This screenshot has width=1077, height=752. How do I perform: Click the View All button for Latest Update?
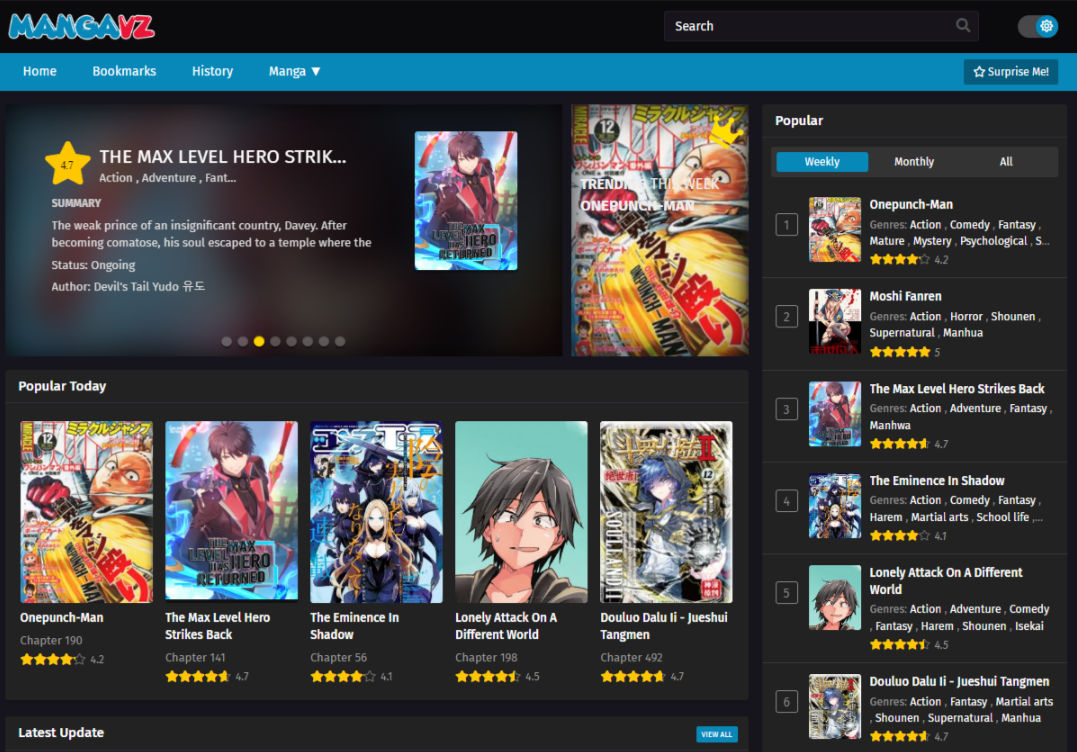tap(716, 734)
